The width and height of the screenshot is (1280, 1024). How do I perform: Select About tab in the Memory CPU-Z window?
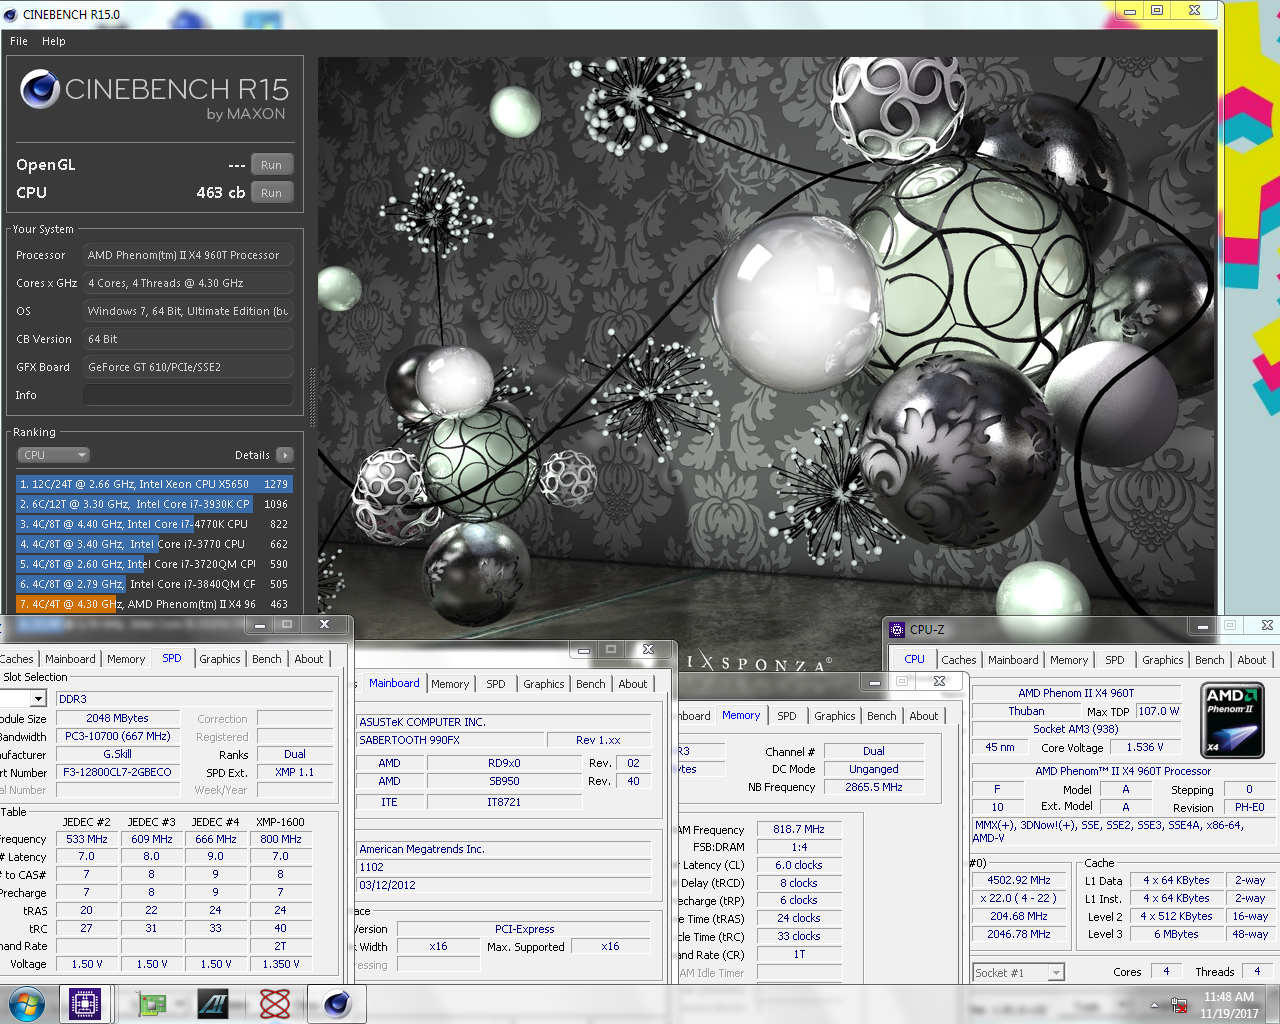[923, 716]
